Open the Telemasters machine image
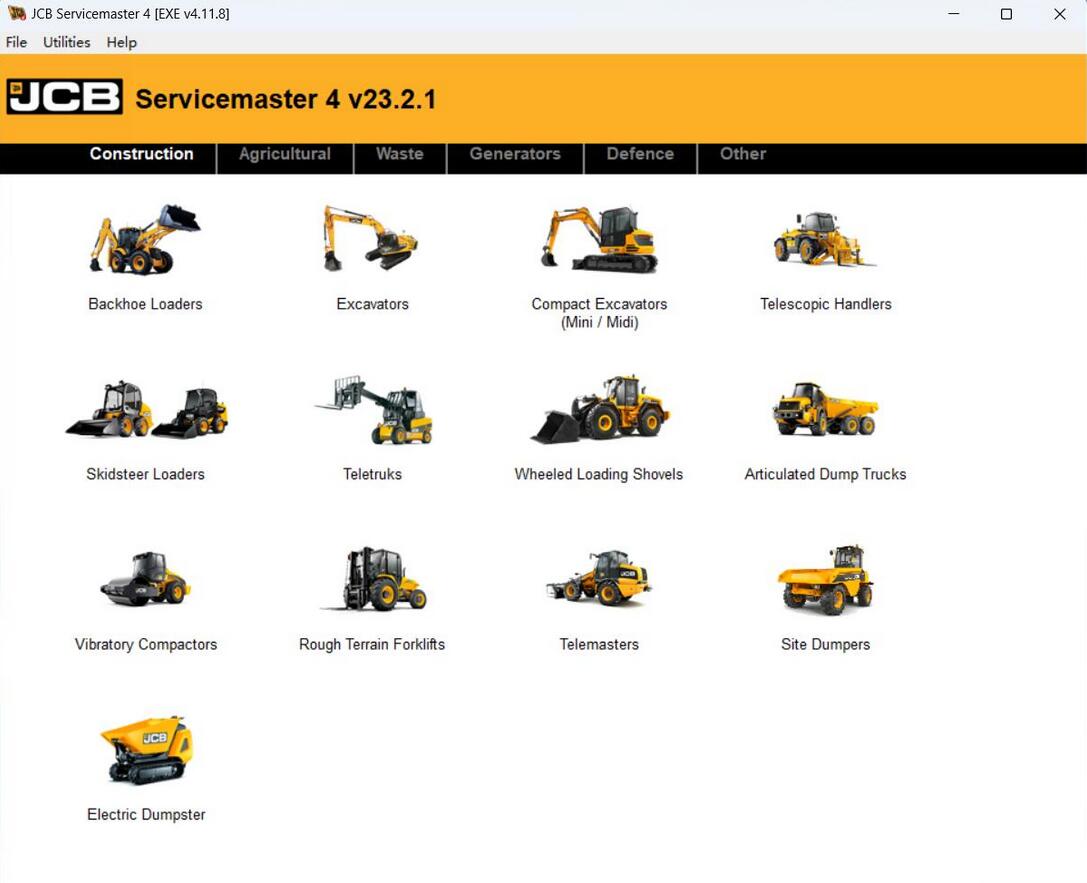 coord(598,578)
